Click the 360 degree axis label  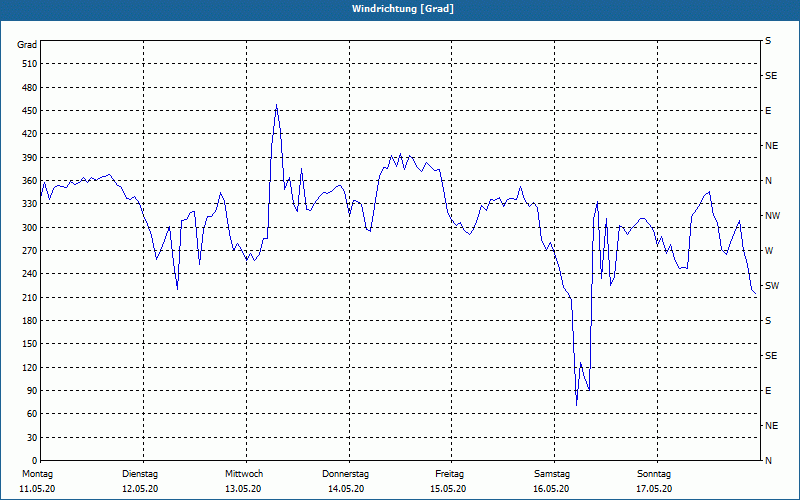30,181
